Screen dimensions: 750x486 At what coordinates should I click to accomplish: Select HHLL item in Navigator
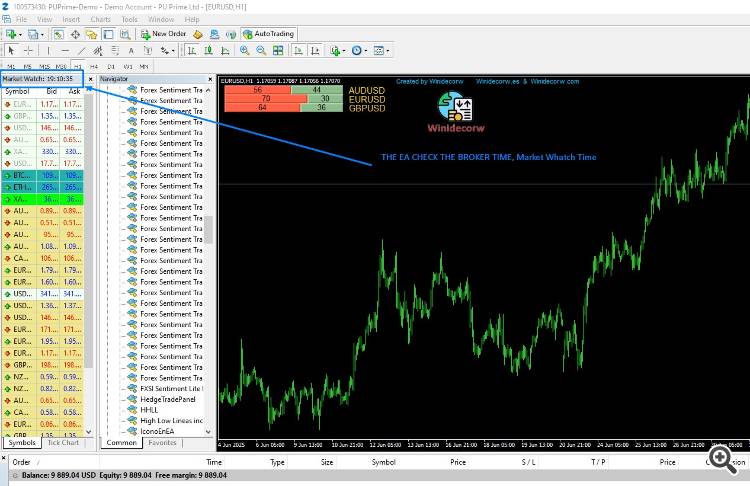tap(149, 410)
